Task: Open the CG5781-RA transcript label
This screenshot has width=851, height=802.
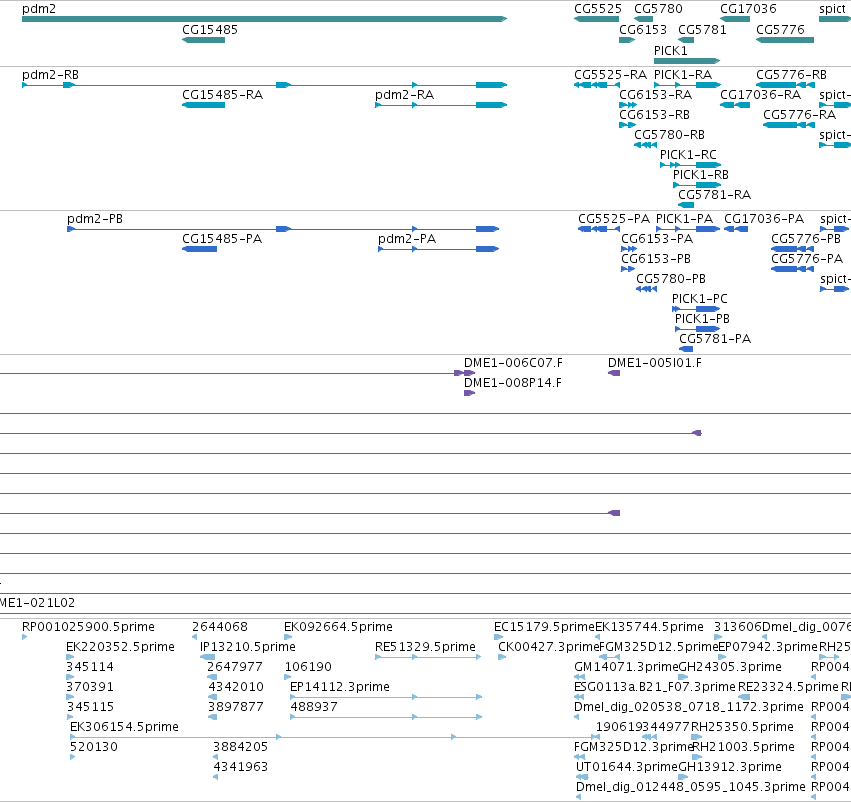Action: (714, 195)
